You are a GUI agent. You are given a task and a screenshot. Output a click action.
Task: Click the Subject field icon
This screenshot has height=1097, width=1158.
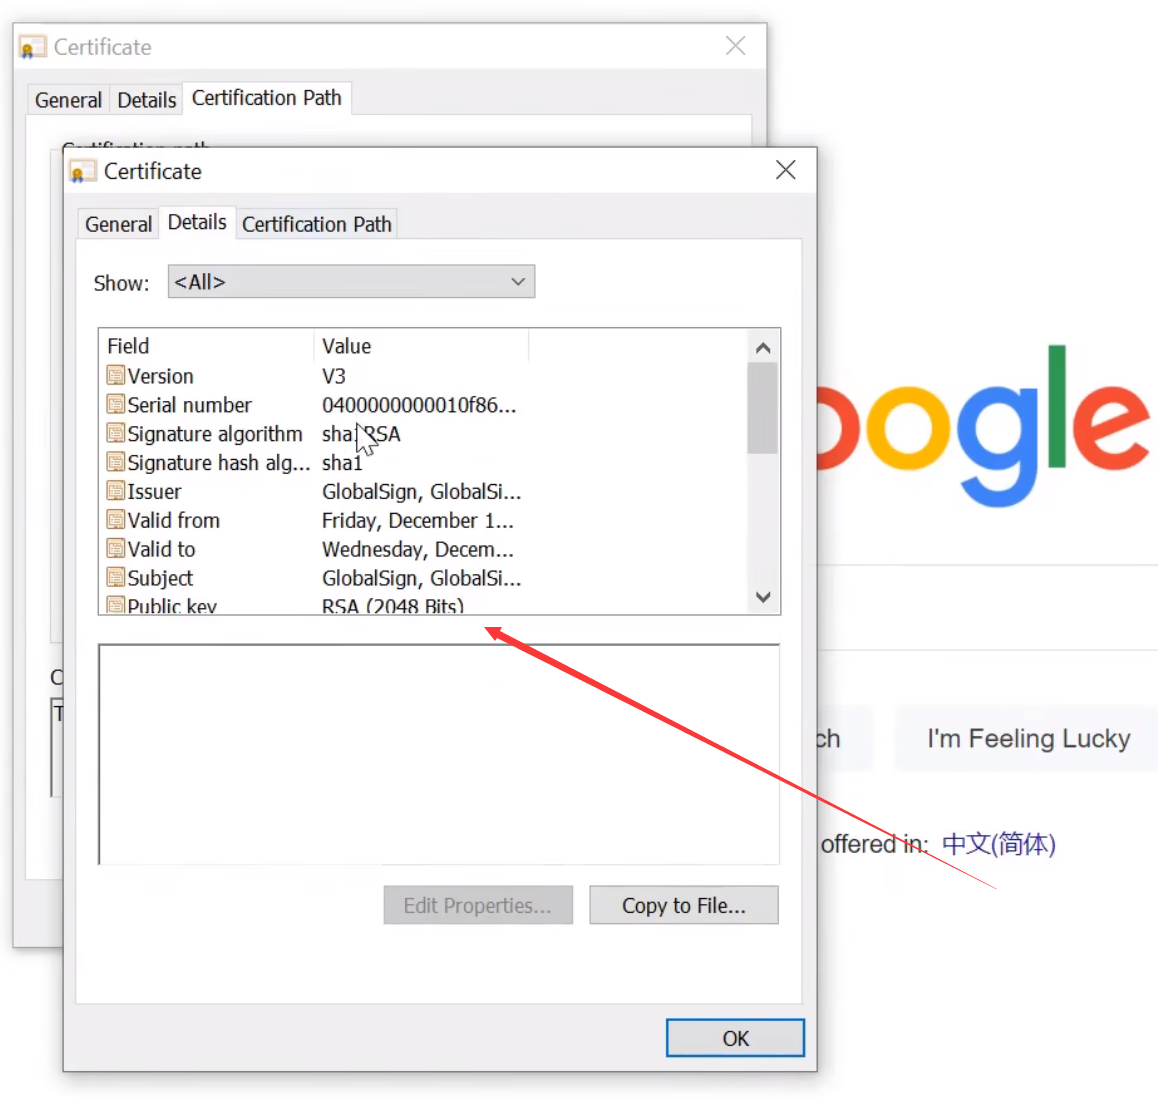tap(115, 577)
